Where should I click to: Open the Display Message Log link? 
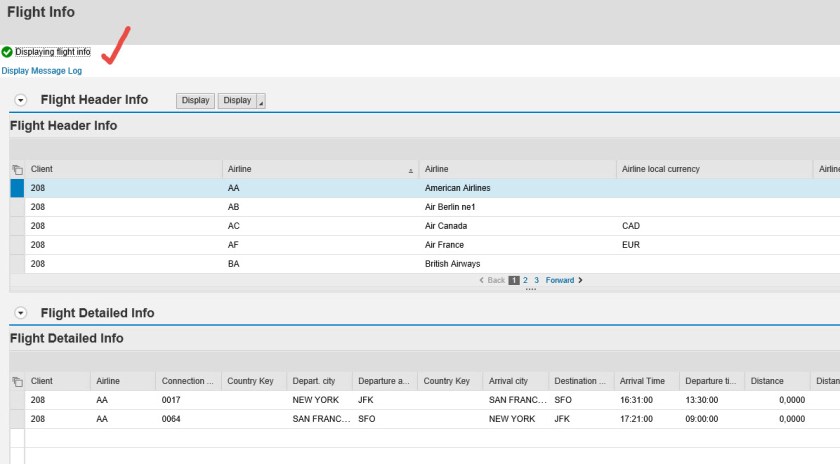tap(42, 71)
